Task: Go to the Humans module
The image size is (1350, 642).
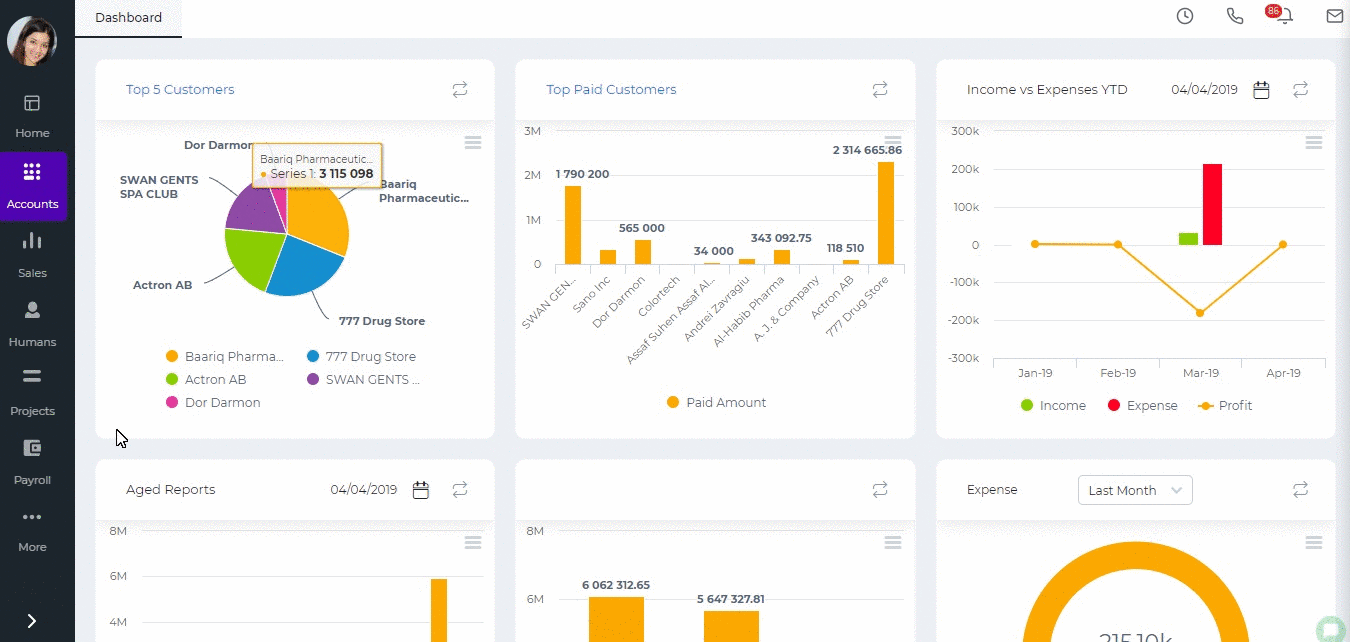Action: pos(32,323)
